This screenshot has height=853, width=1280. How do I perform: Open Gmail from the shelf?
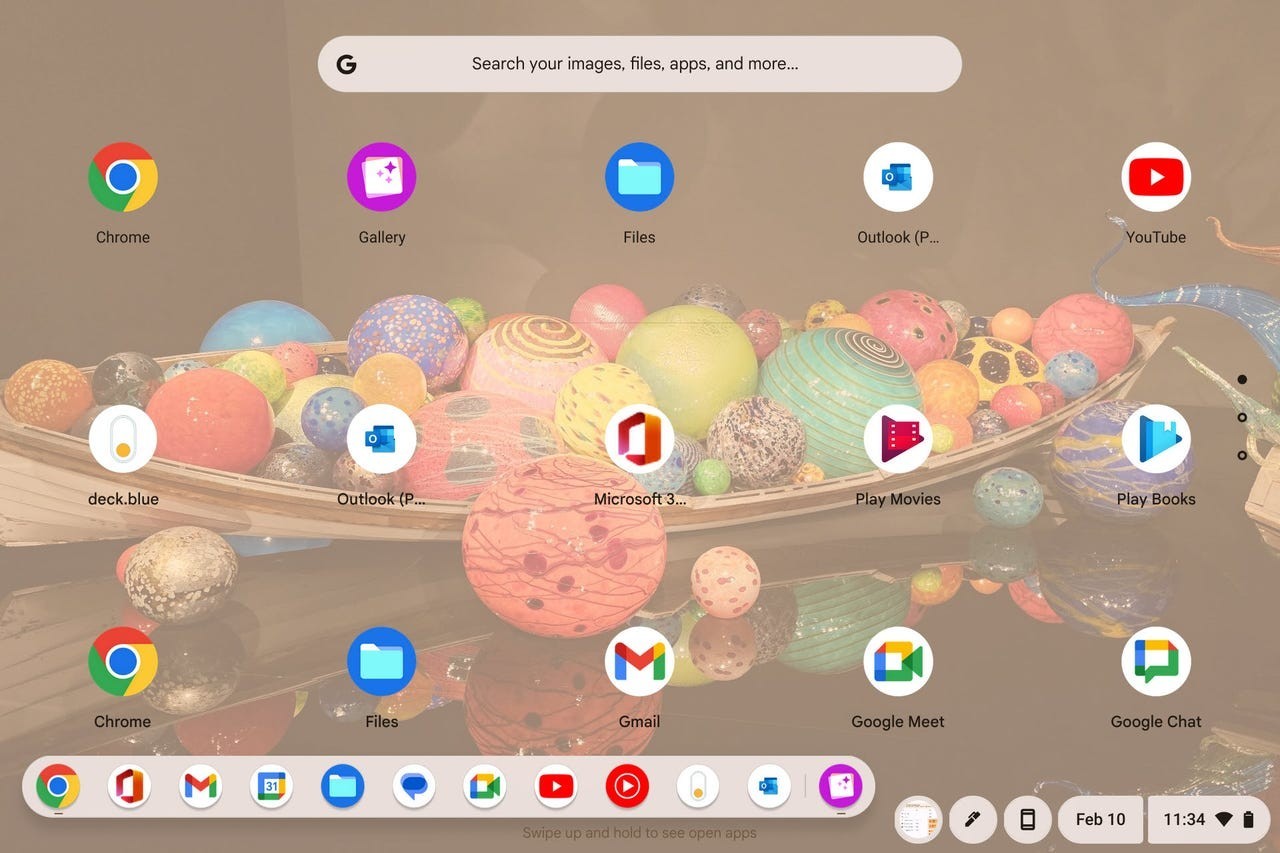[200, 787]
